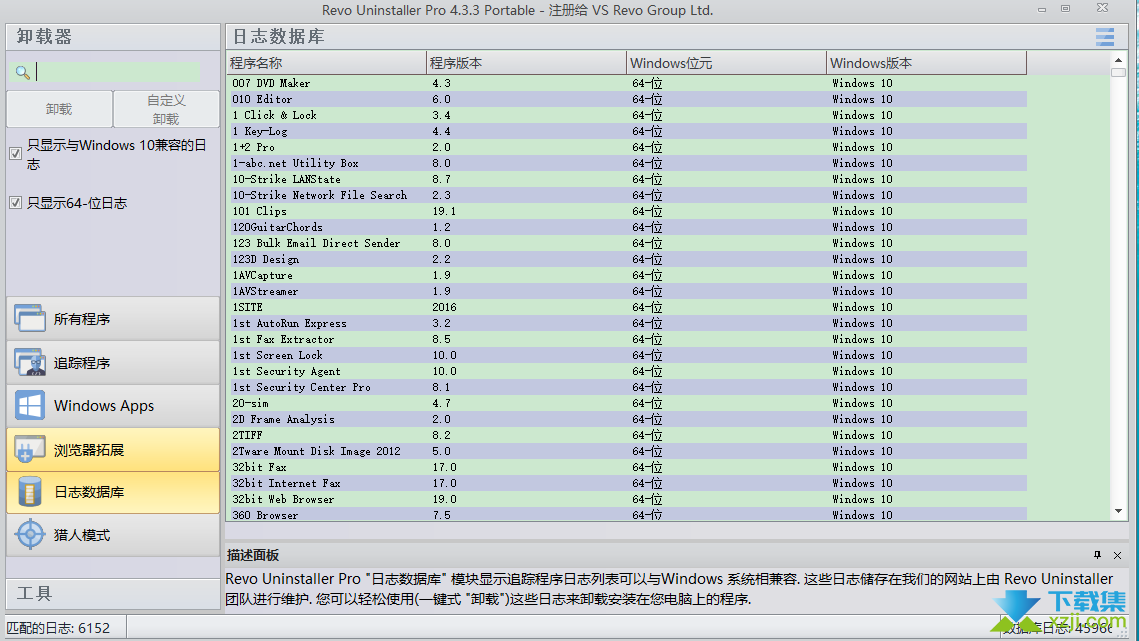This screenshot has height=641, width=1139.
Task: Click the 猎人模式 crosshair icon
Action: 30,535
